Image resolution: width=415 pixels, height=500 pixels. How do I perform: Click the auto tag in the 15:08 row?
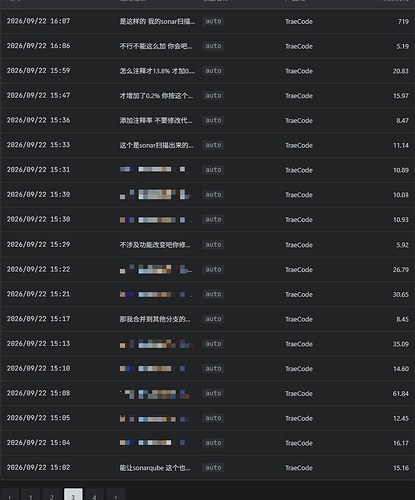[213, 393]
